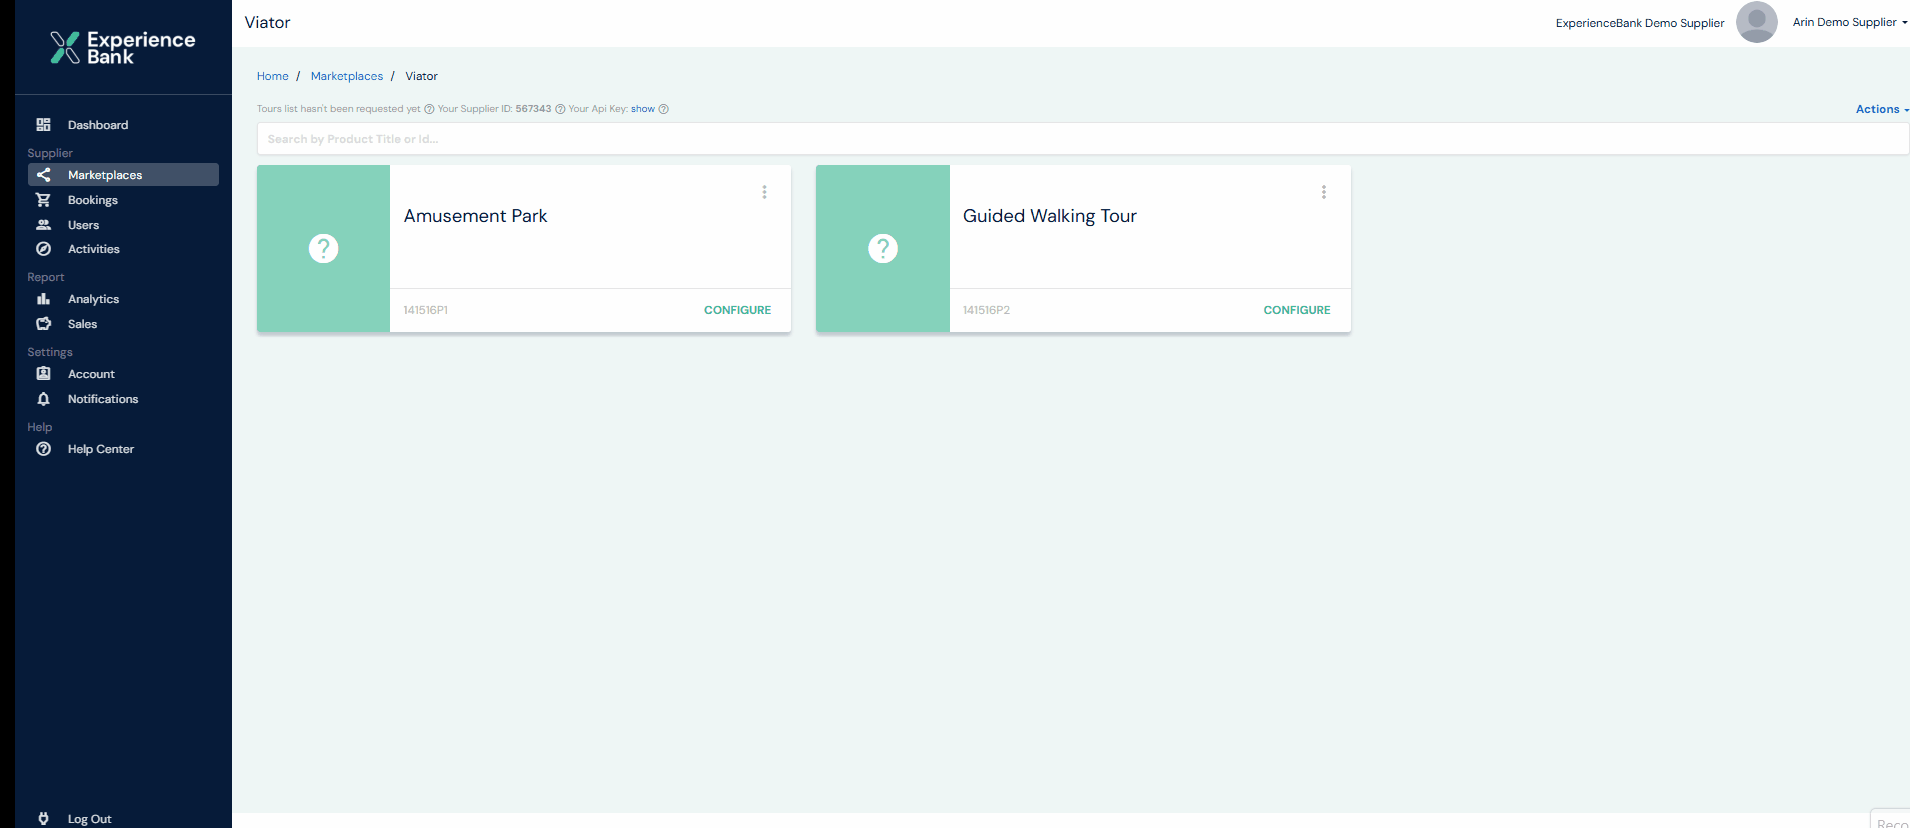1910x828 pixels.
Task: Select Marketplaces in the sidebar
Action: coord(105,175)
